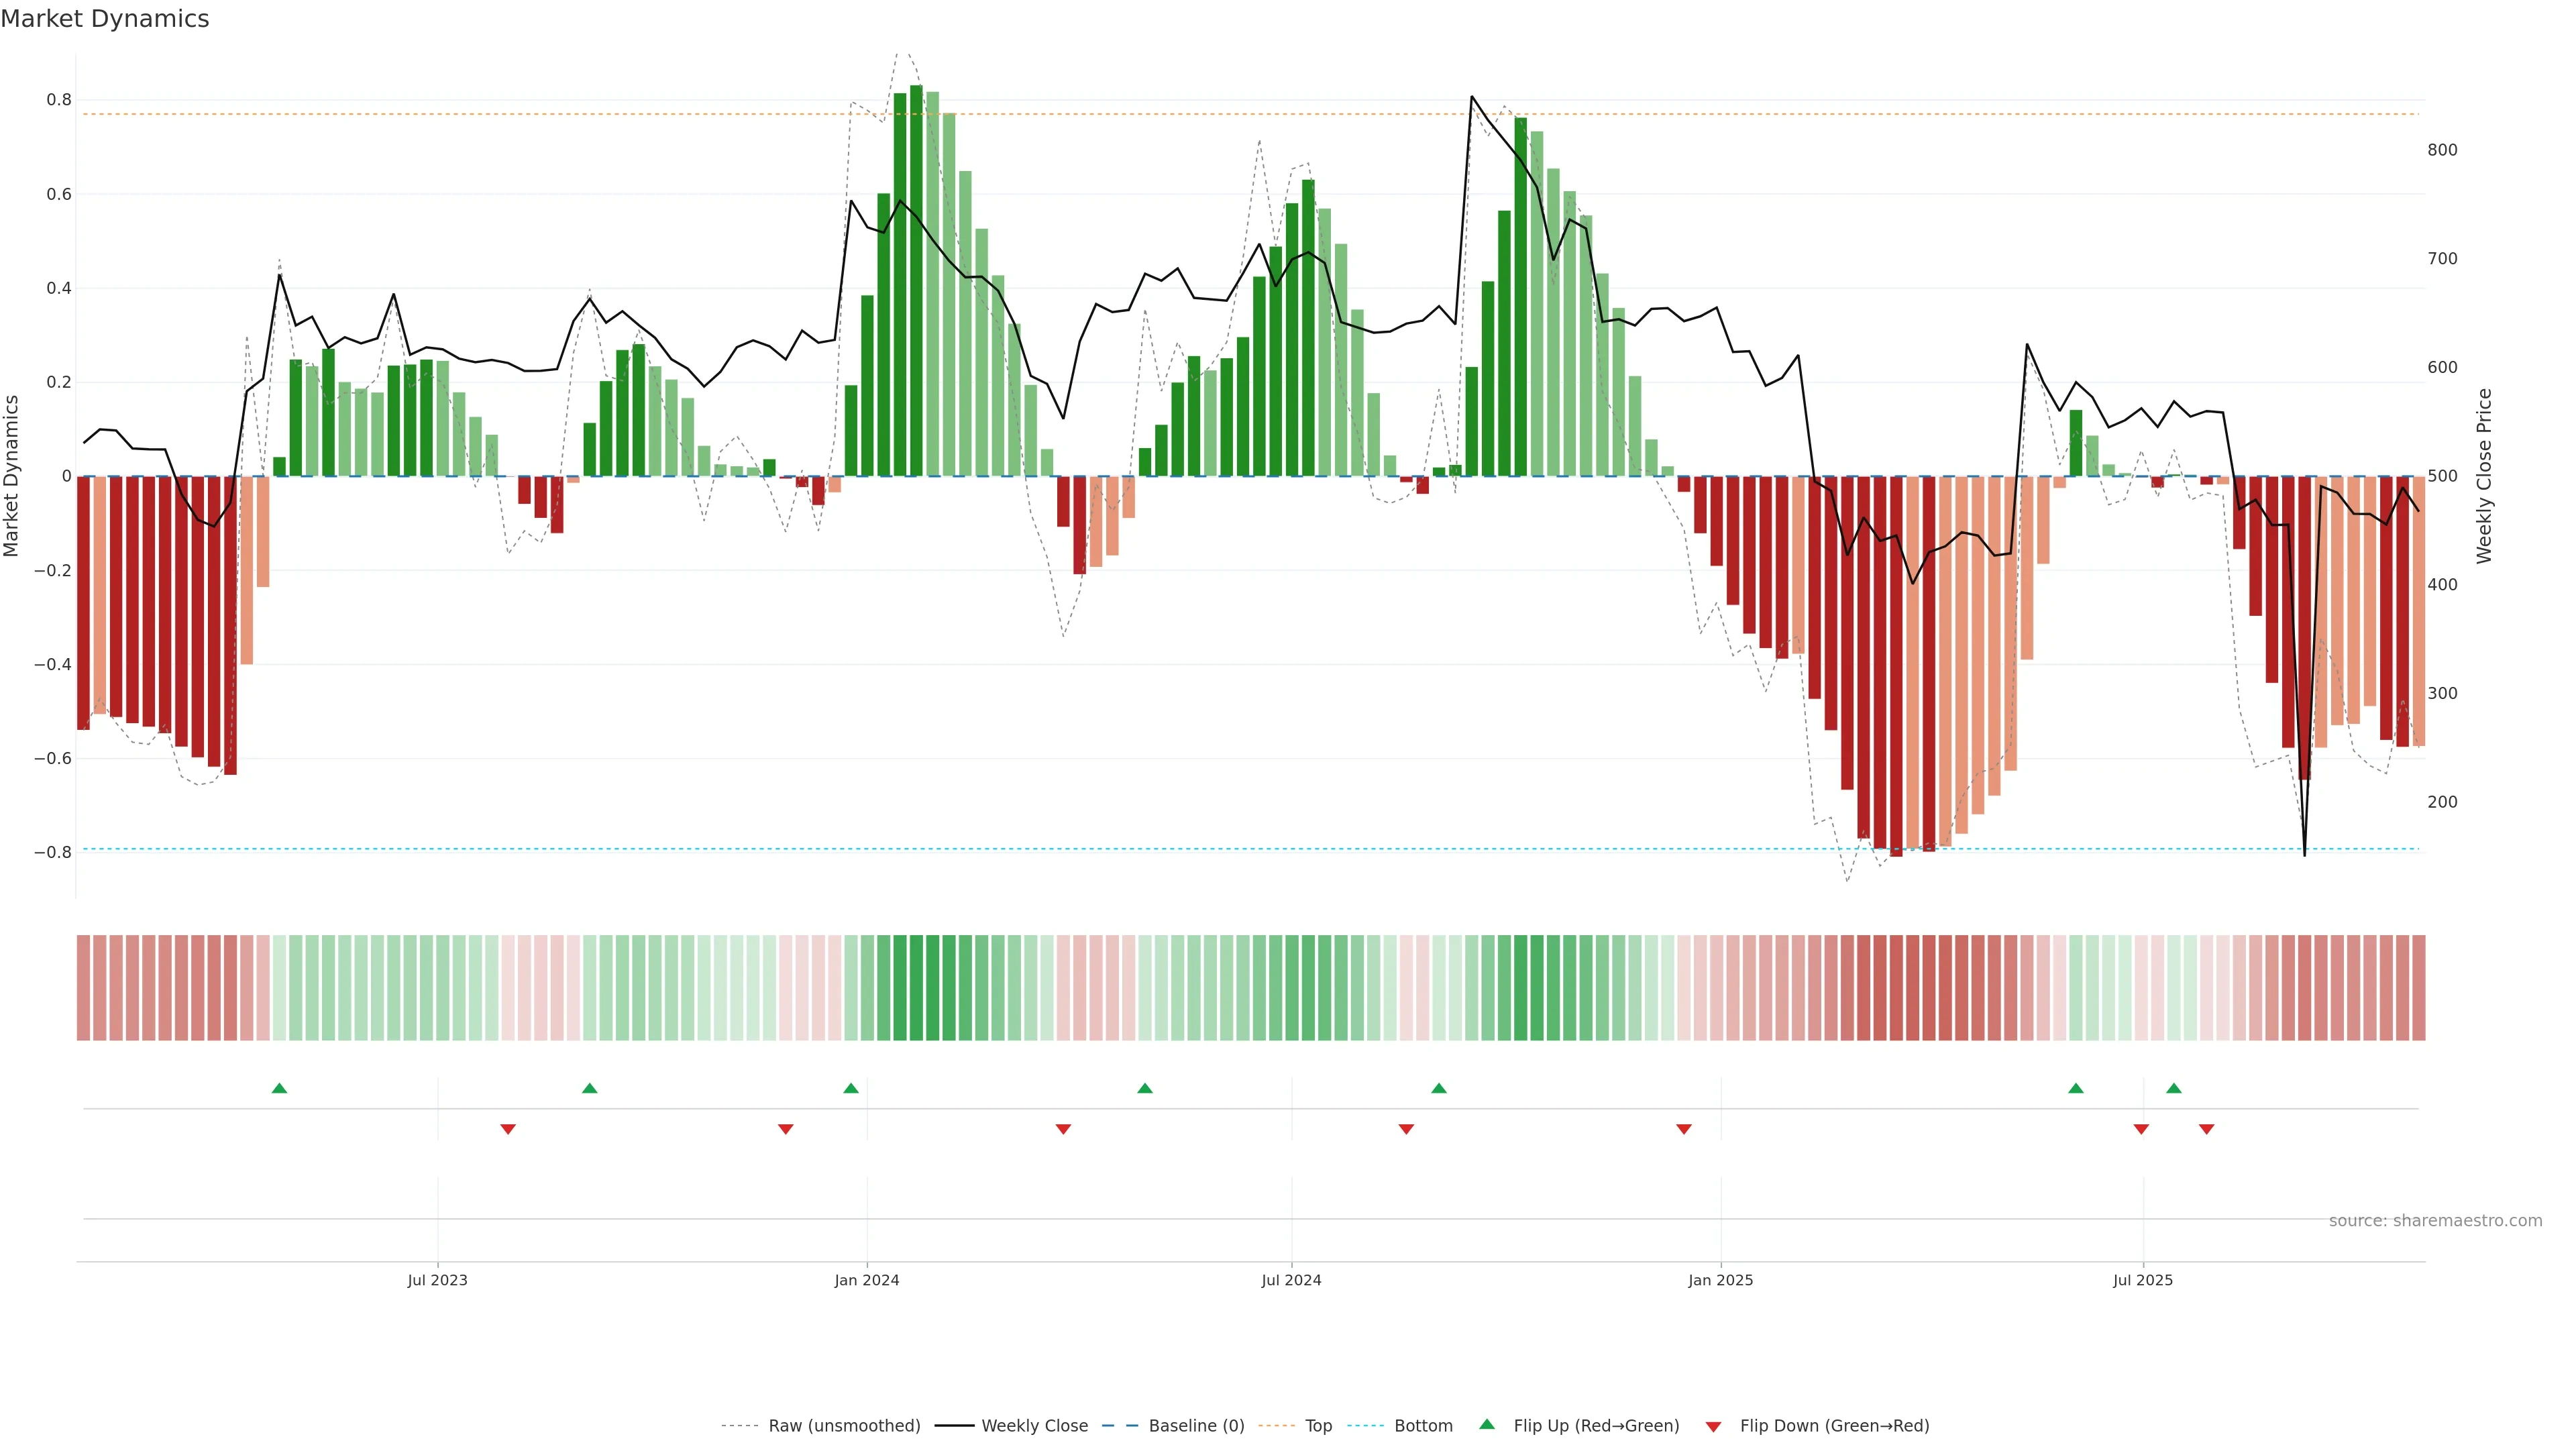Click the first red flip-down triangle marker

(x=508, y=1129)
